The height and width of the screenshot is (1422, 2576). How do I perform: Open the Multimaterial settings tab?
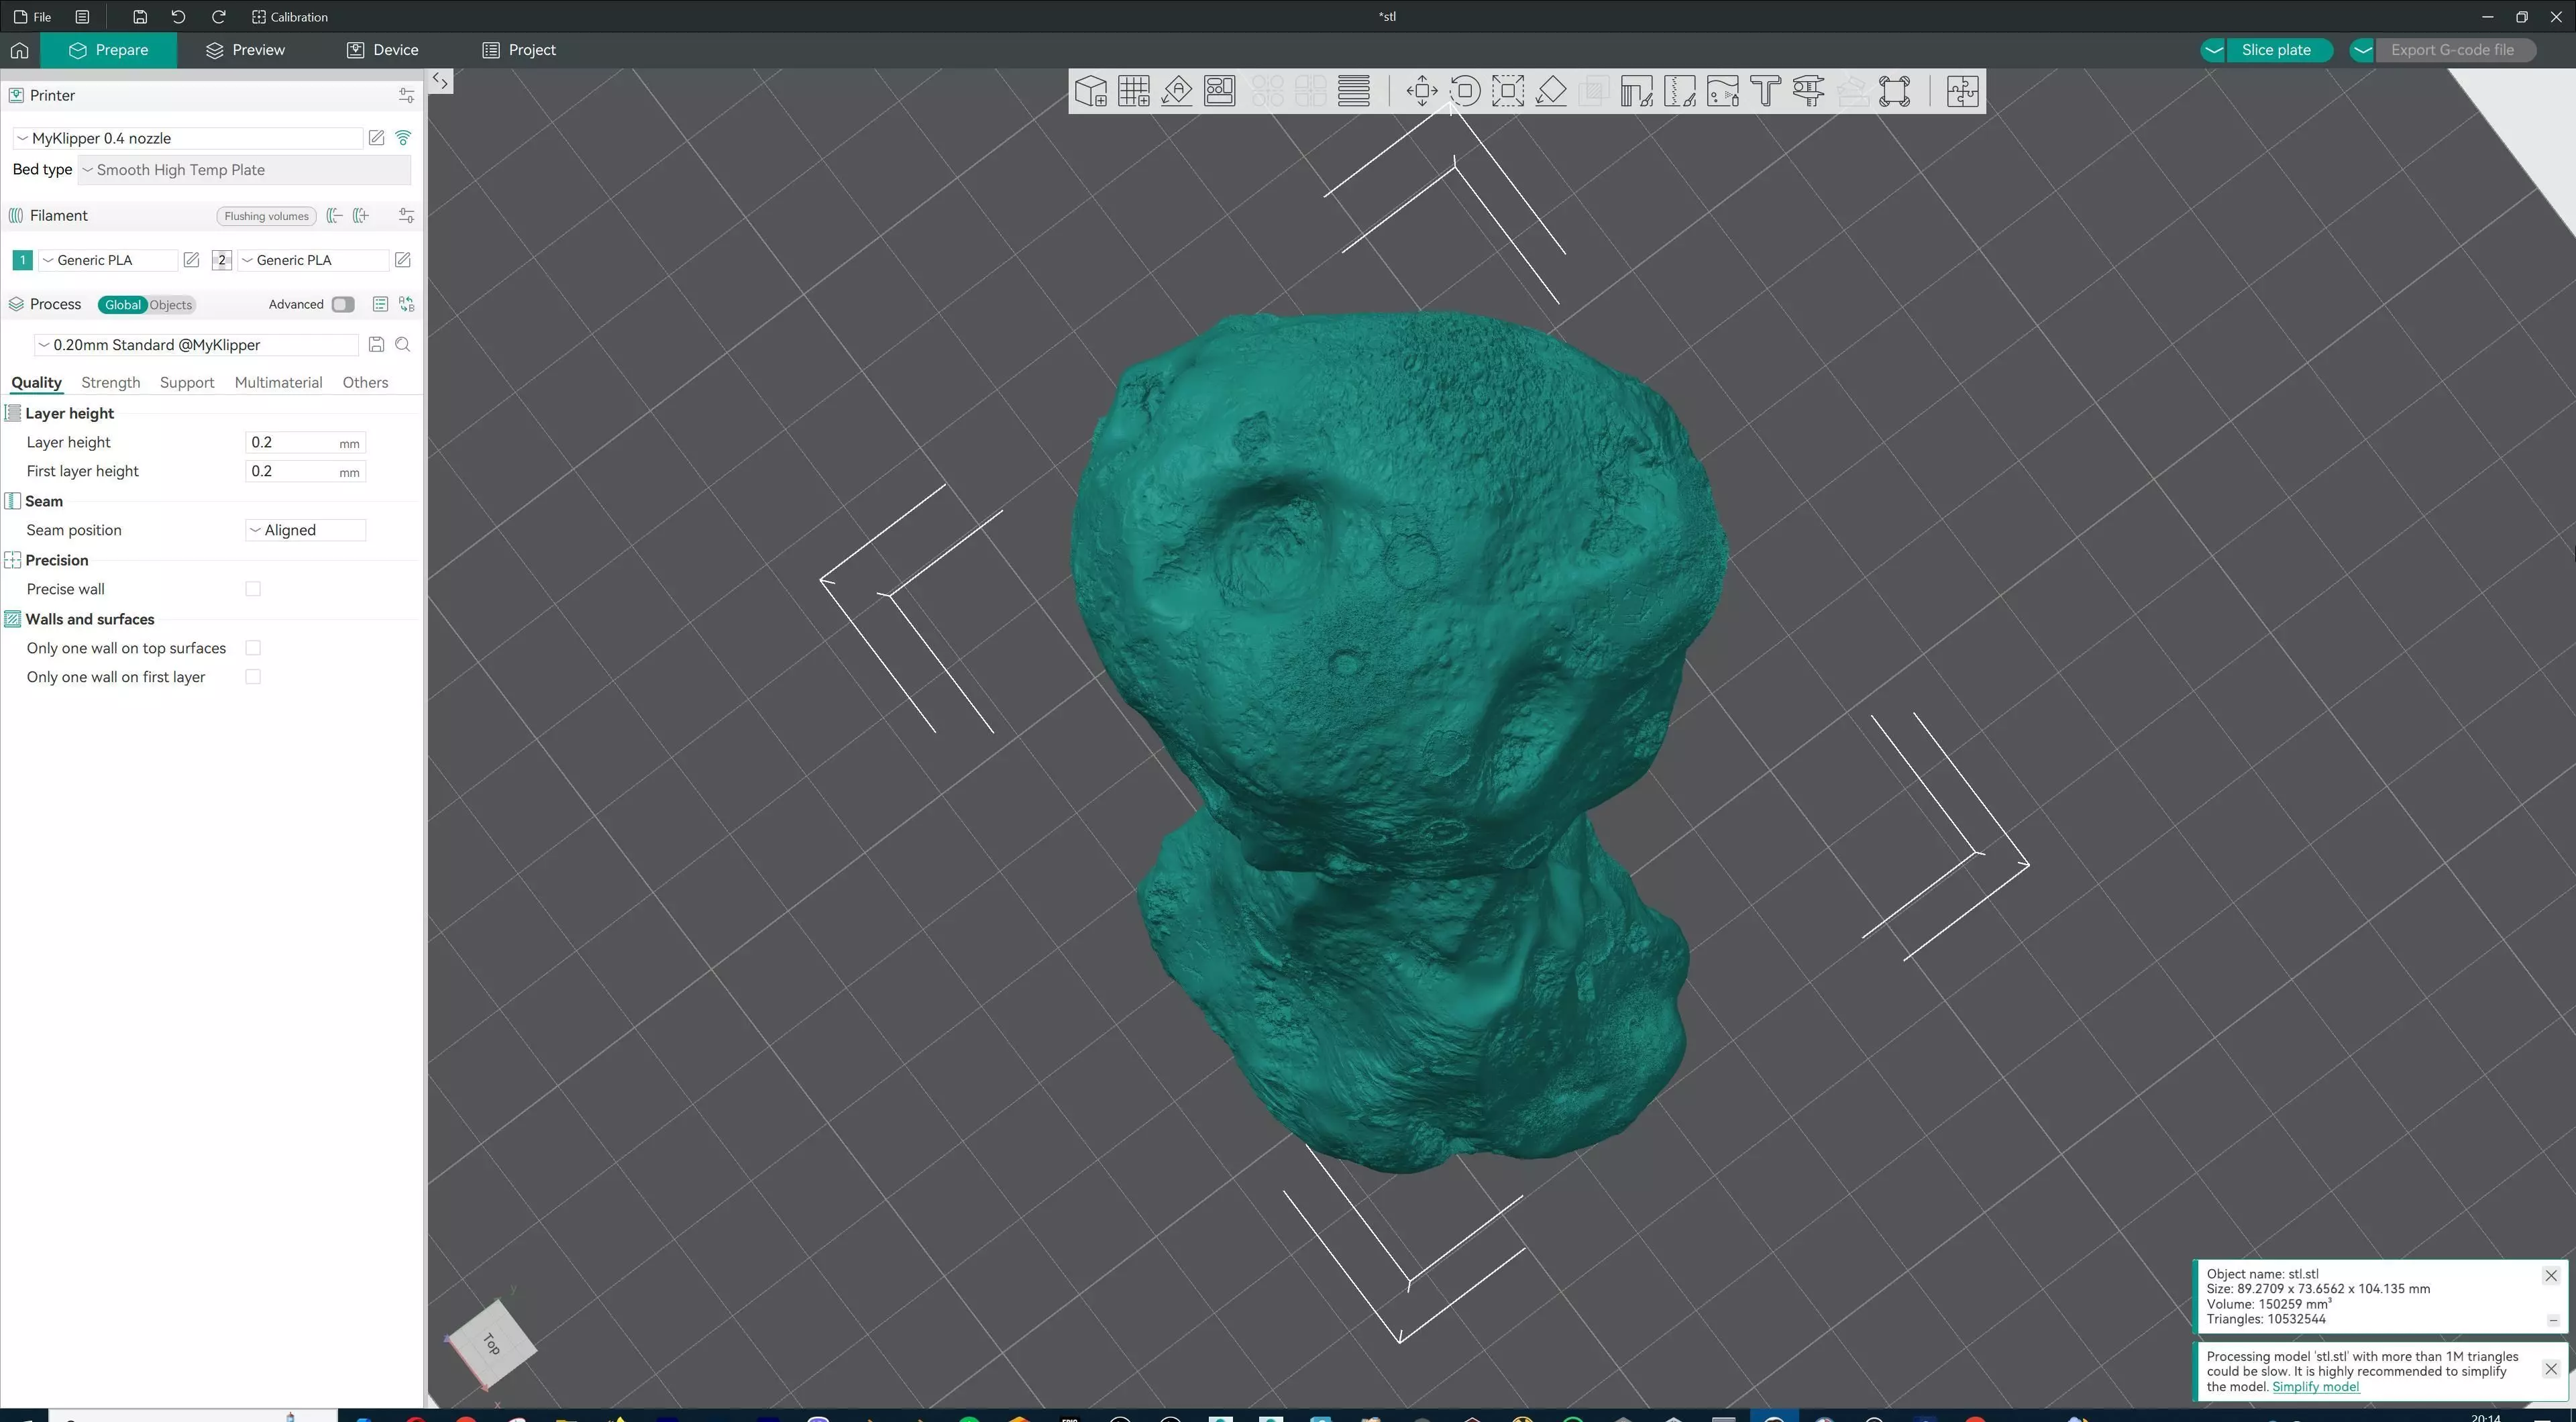(278, 382)
